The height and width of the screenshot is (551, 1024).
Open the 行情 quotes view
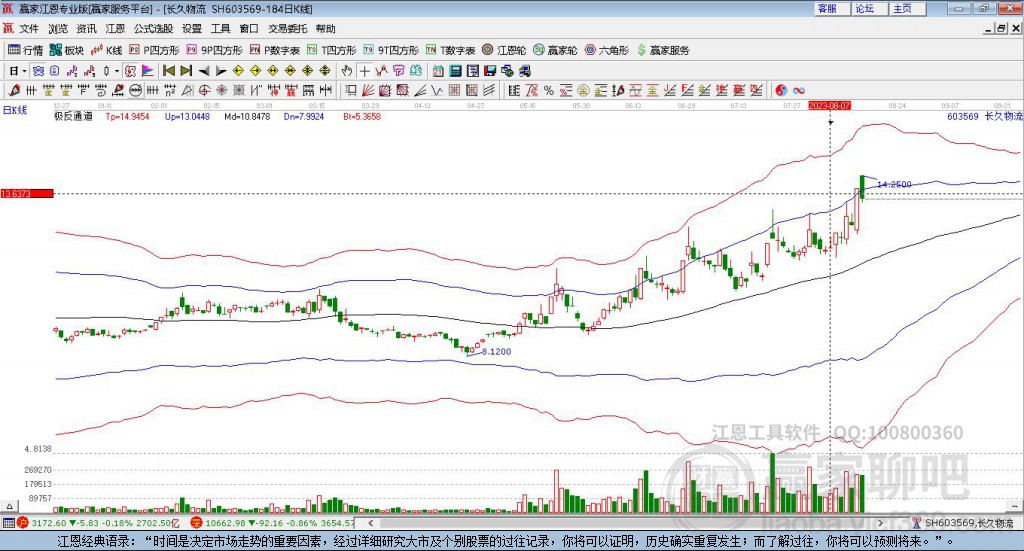(x=25, y=50)
